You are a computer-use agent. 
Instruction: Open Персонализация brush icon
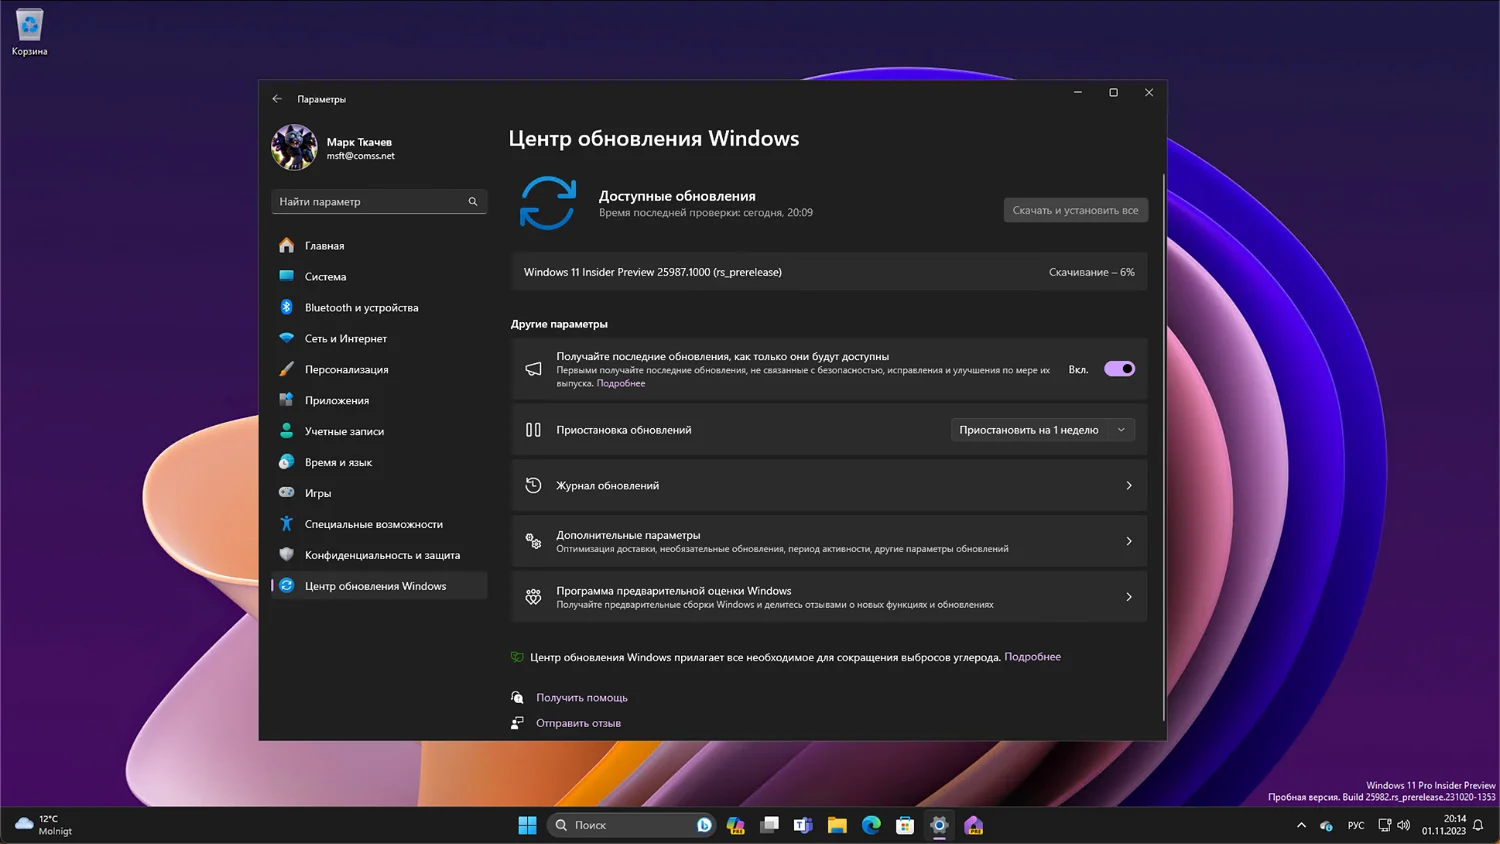[287, 369]
